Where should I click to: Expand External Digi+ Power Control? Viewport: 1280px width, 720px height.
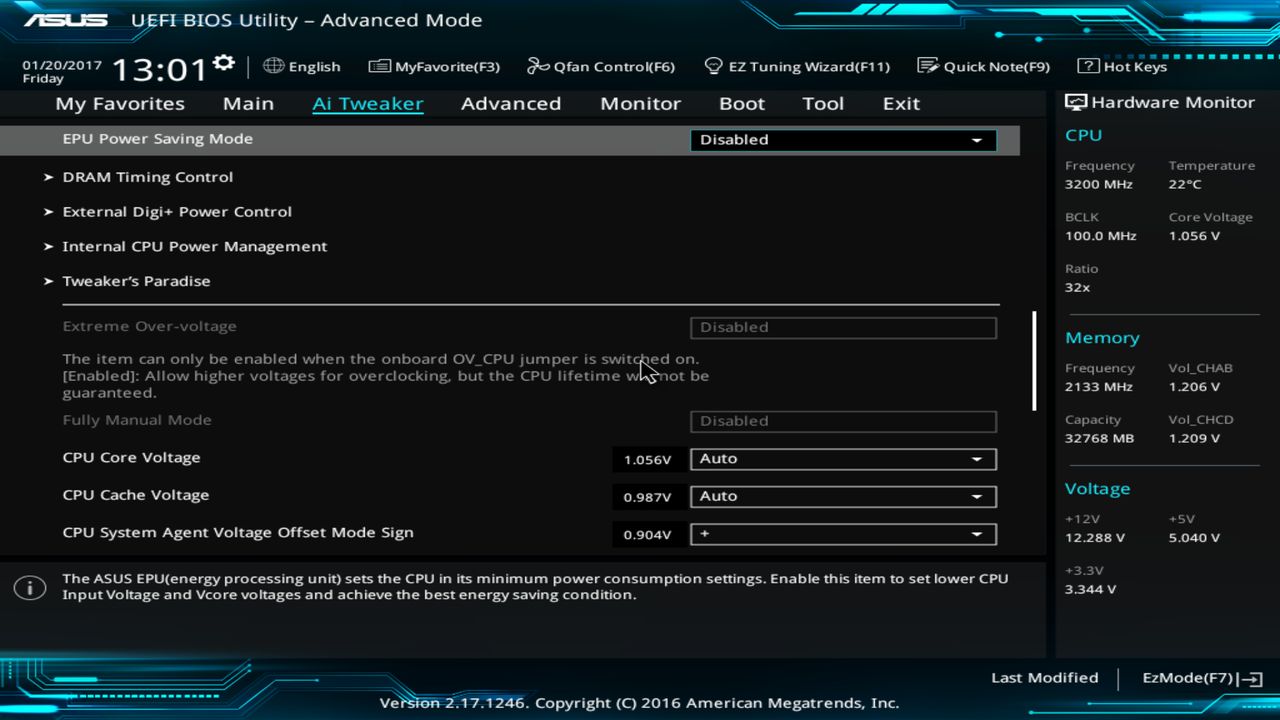click(177, 211)
